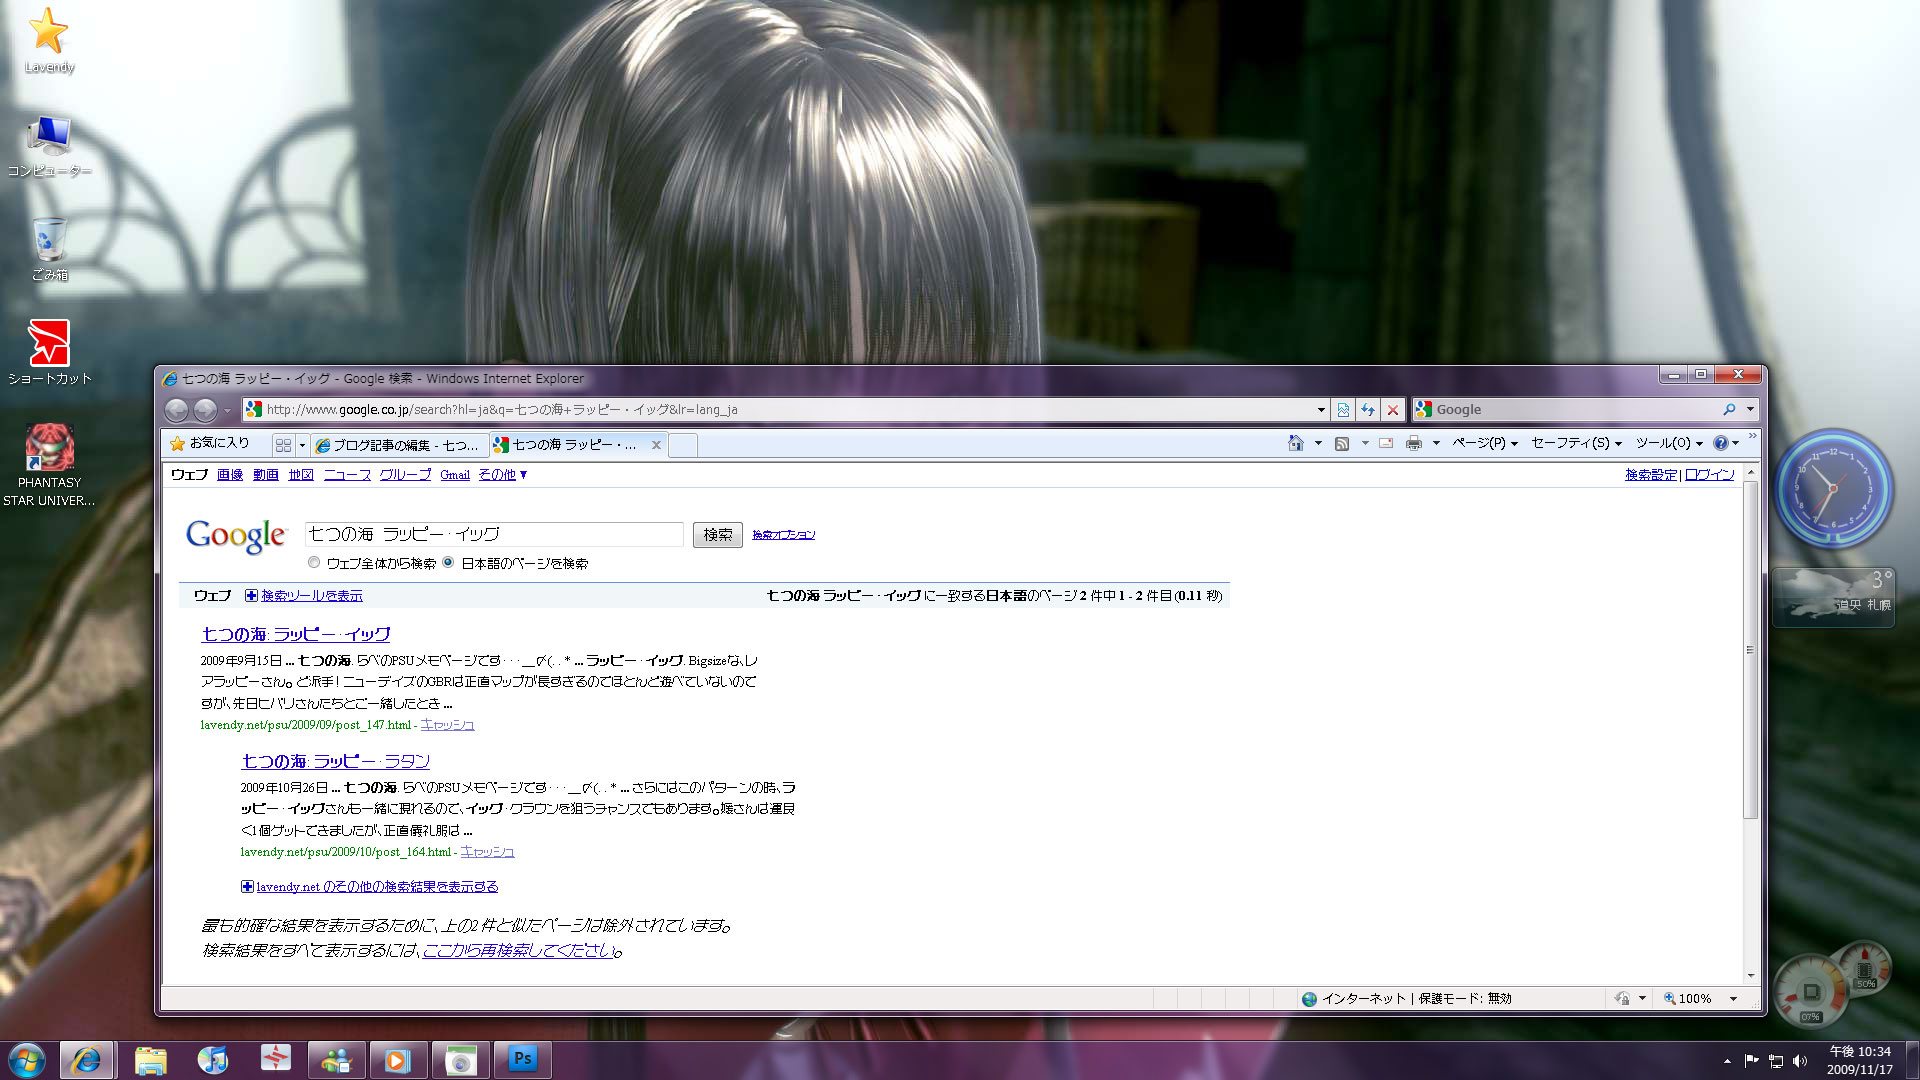The width and height of the screenshot is (1920, 1080).
Task: Stop loading with the red X icon
Action: (1393, 410)
